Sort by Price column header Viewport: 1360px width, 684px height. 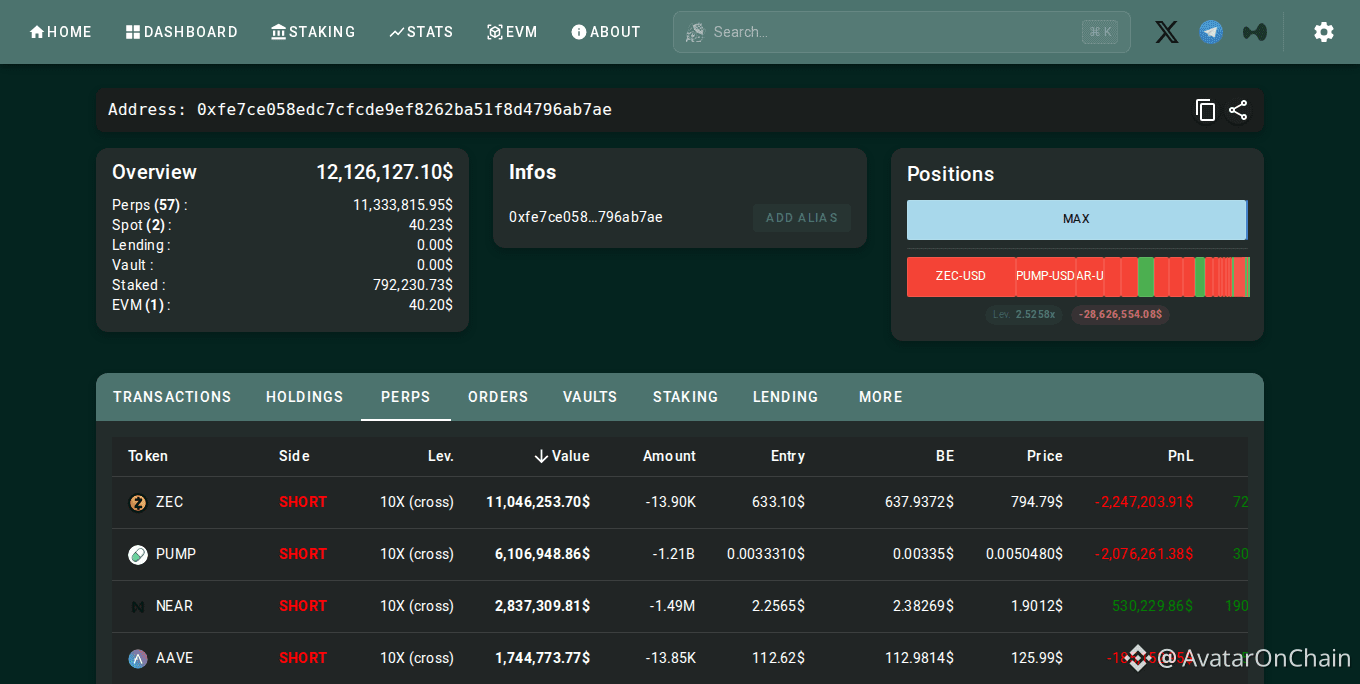(x=1045, y=456)
